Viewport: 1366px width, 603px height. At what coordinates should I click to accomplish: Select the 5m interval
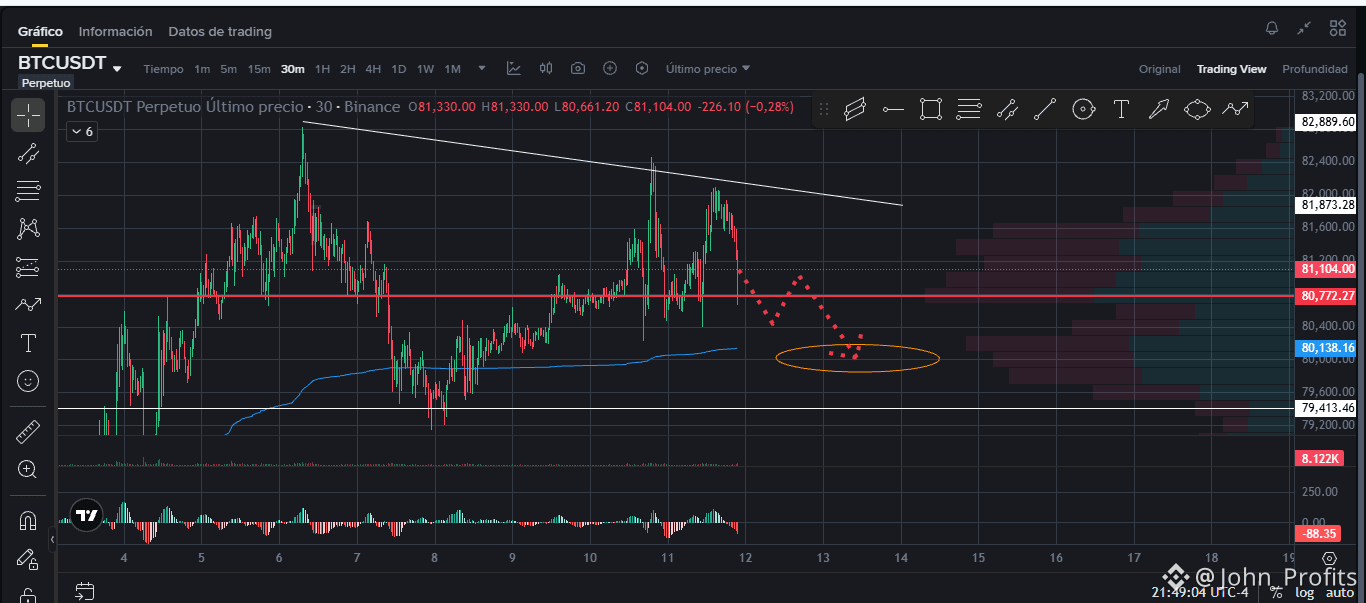pyautogui.click(x=229, y=69)
